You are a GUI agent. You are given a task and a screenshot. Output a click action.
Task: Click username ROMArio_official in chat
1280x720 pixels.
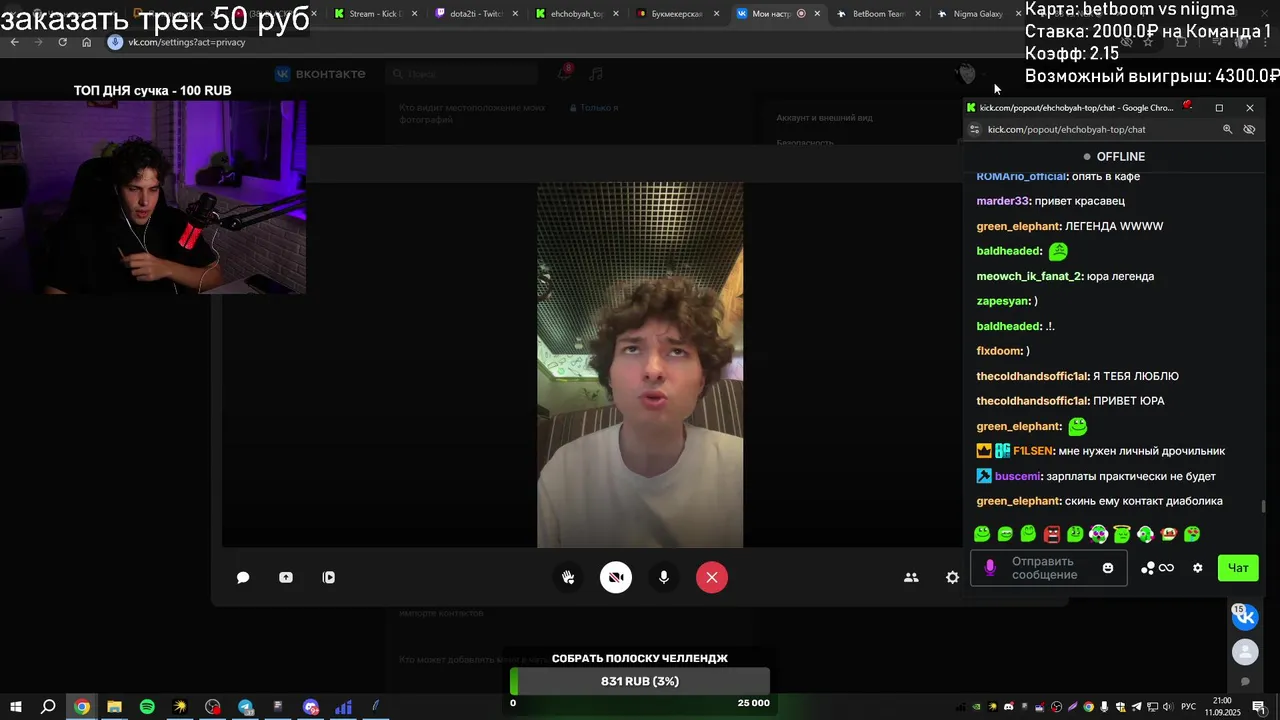1021,176
